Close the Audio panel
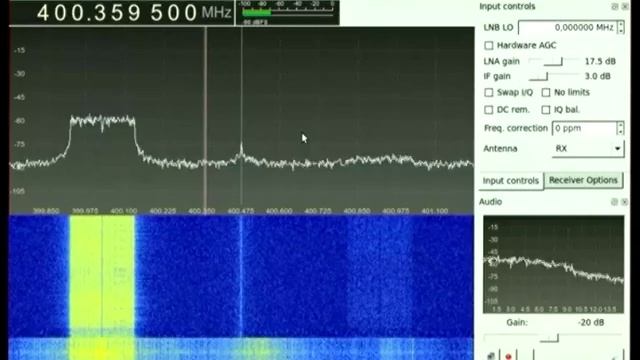The image size is (640, 360). tap(624, 202)
